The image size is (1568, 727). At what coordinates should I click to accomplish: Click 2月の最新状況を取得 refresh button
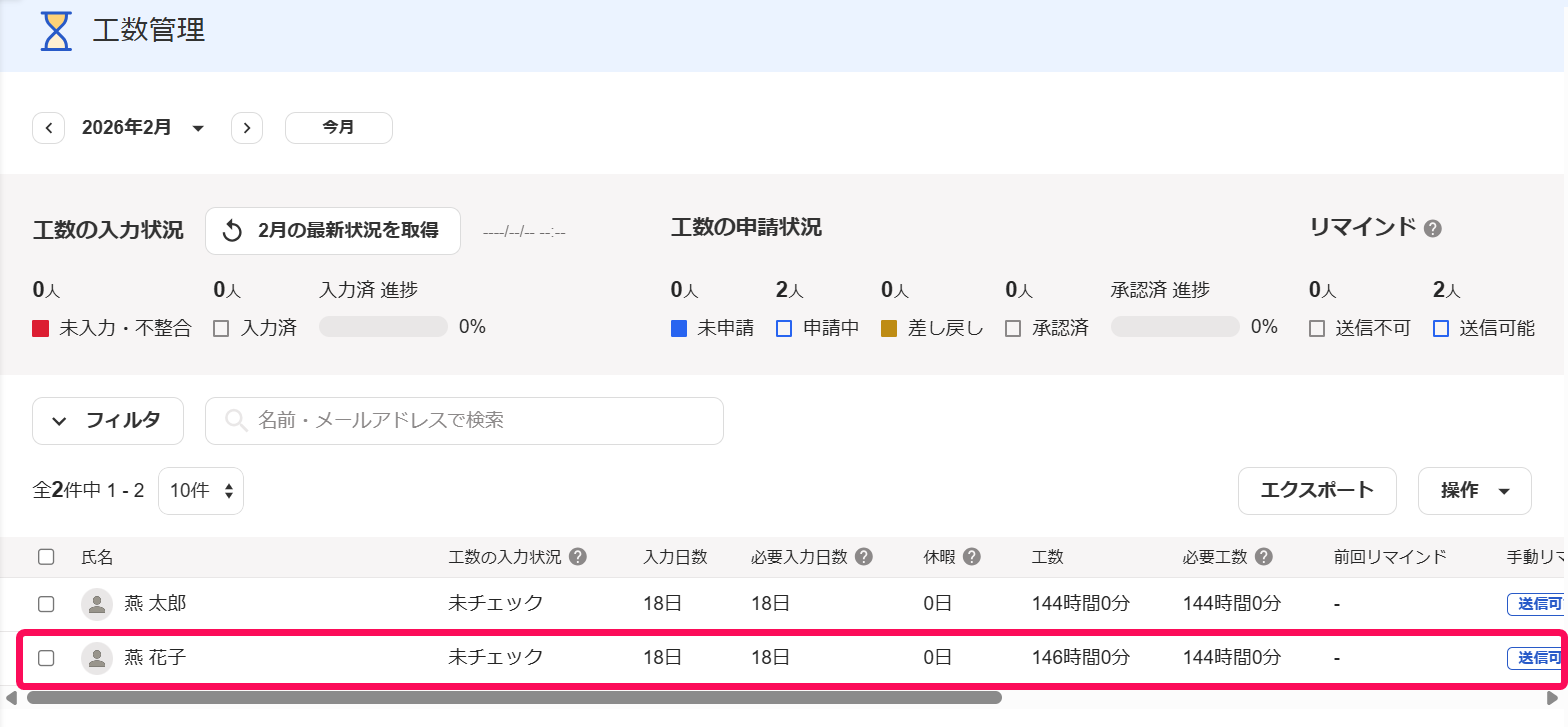pos(333,231)
